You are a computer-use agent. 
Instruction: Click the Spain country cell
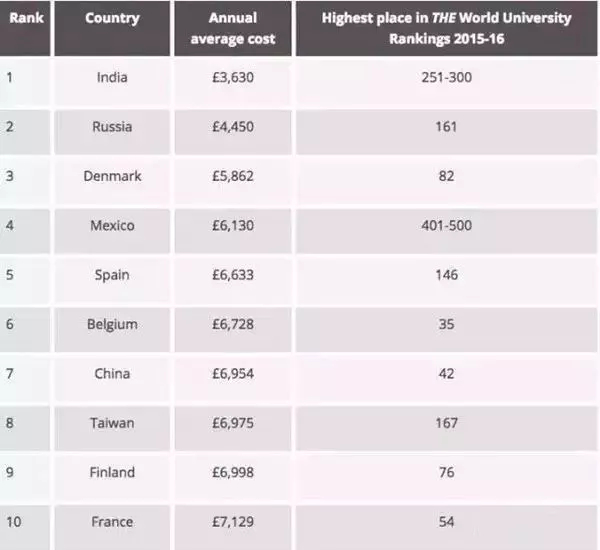click(112, 275)
